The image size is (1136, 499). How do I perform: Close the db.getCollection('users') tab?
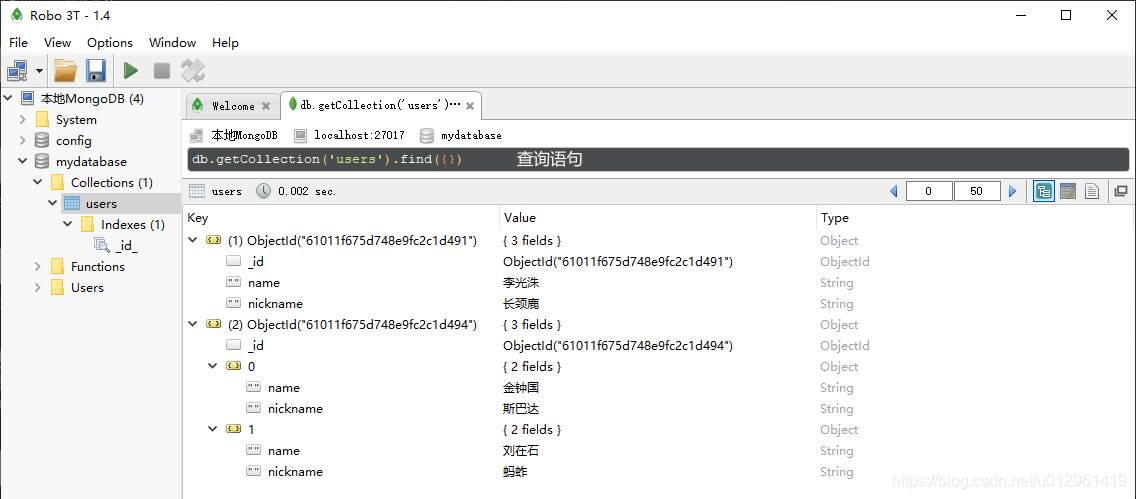[469, 106]
